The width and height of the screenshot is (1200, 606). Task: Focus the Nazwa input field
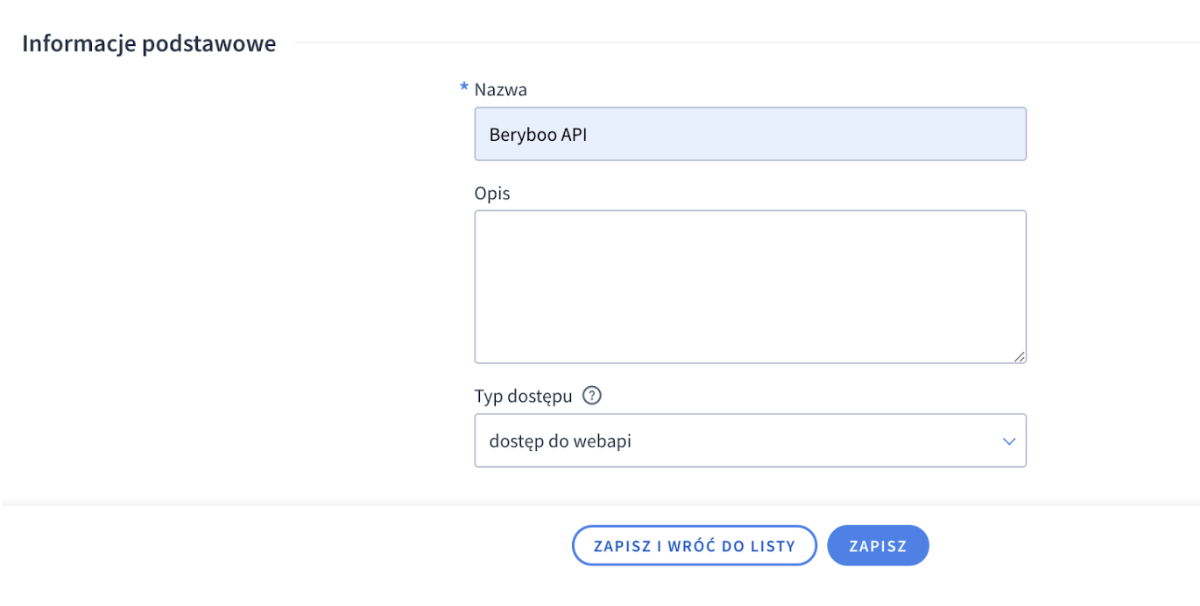pyautogui.click(x=749, y=134)
